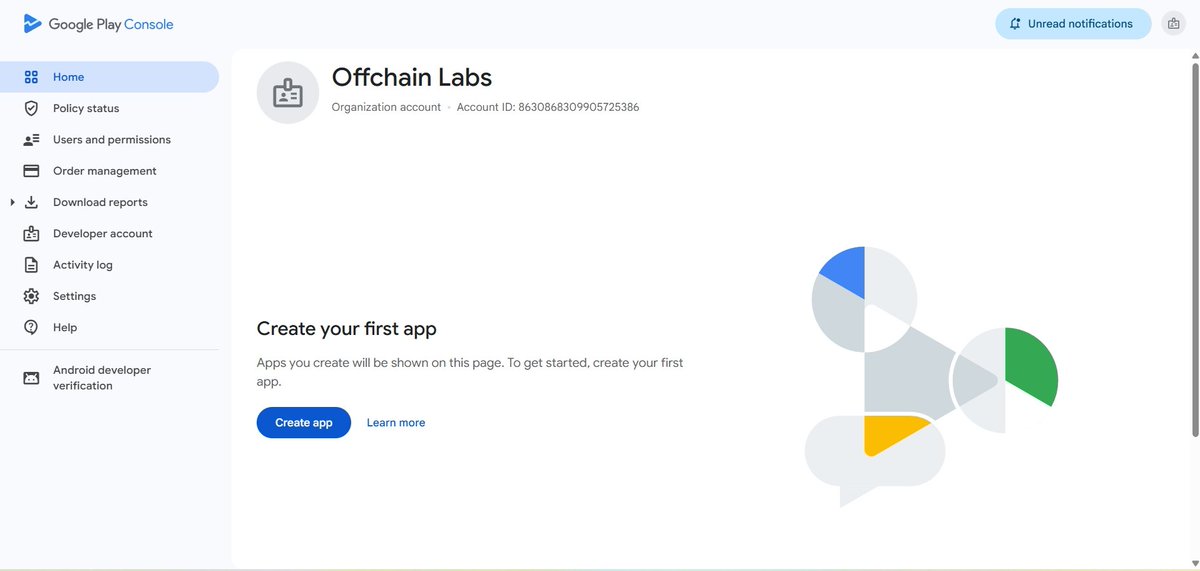Click the Activity log document icon
The height and width of the screenshot is (571, 1200).
(31, 265)
